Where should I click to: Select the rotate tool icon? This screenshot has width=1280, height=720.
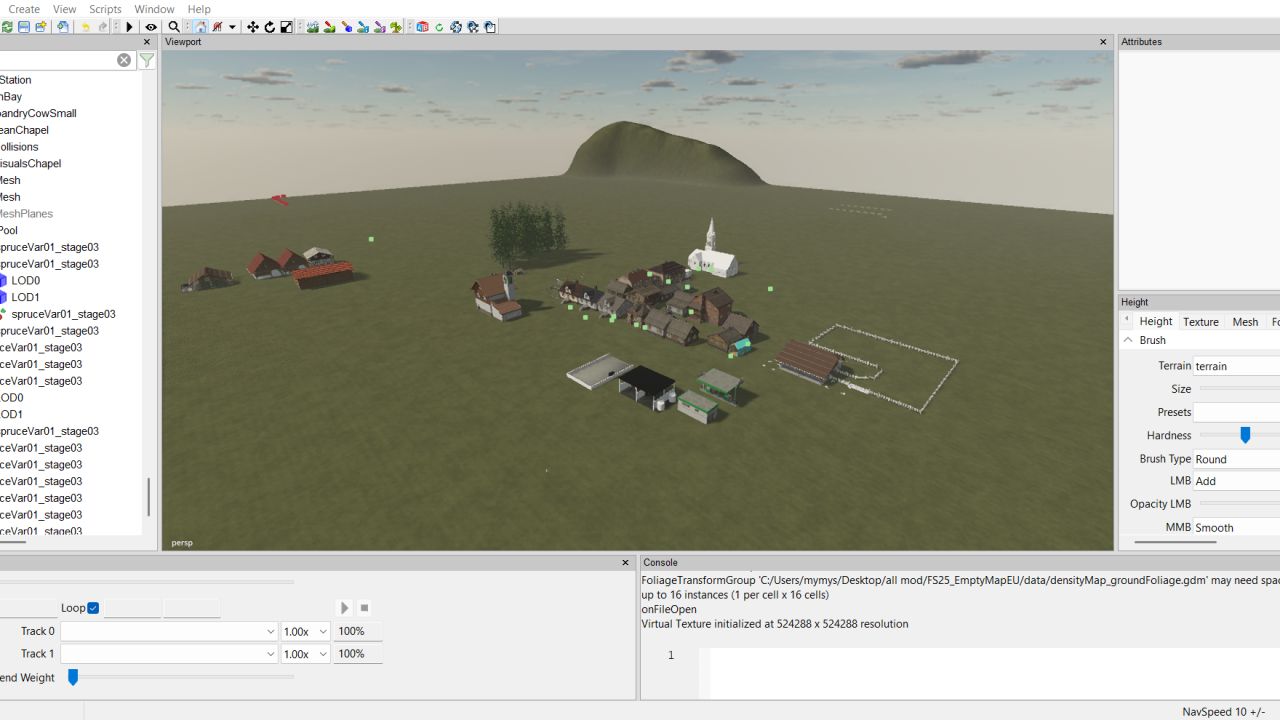tap(270, 27)
